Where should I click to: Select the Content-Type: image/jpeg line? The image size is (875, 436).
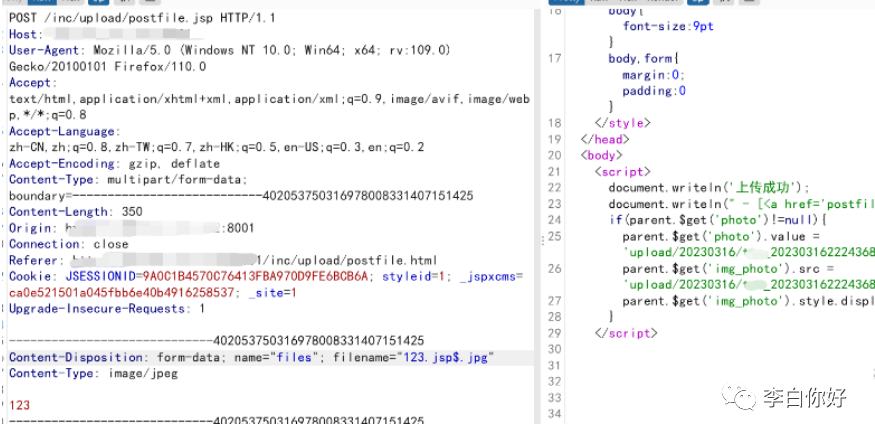pos(93,373)
